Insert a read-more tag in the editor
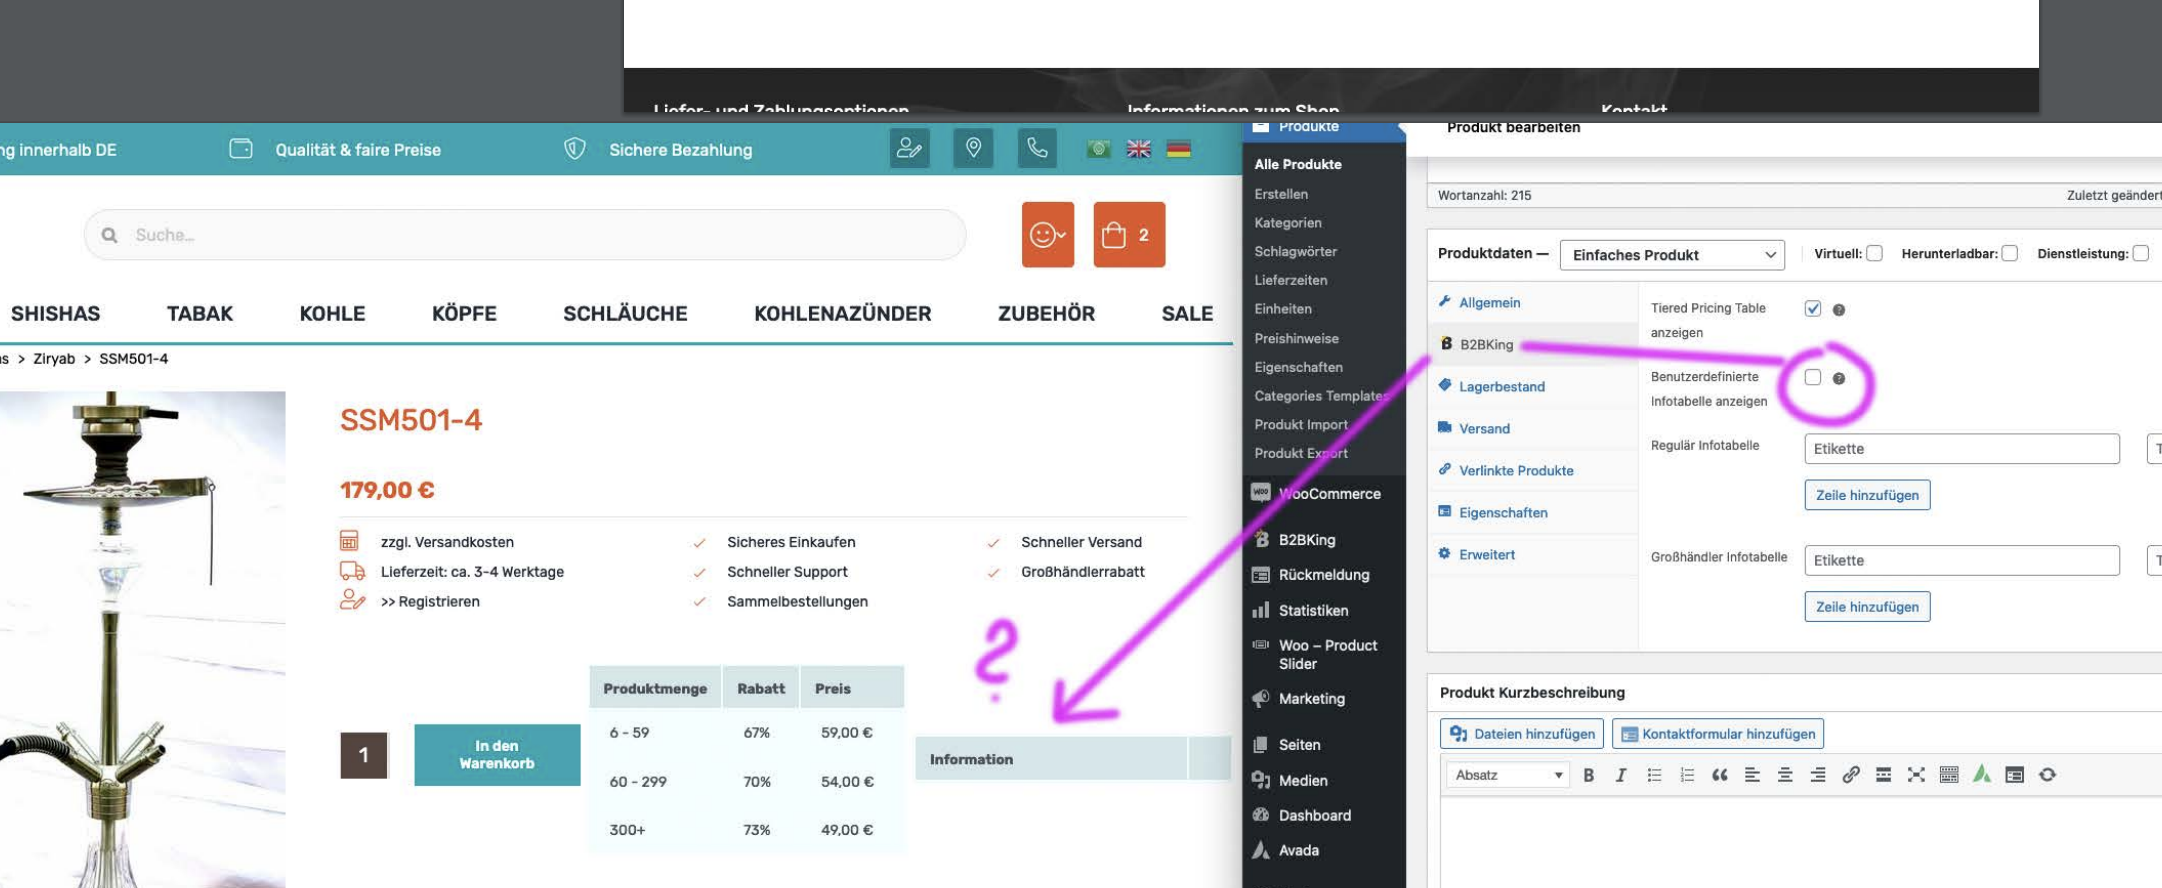Image resolution: width=2162 pixels, height=888 pixels. pyautogui.click(x=1883, y=775)
